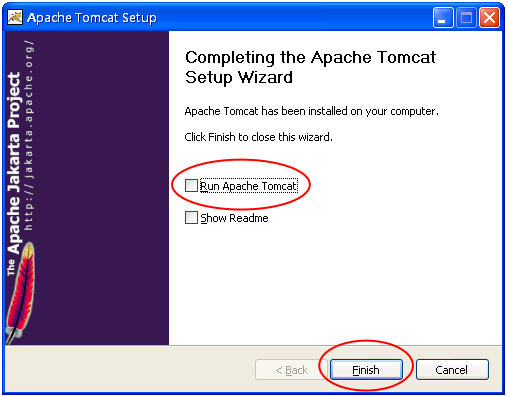Viewport: 508px width, 397px height.
Task: Tick the Show Readme checkbox
Action: (x=191, y=218)
